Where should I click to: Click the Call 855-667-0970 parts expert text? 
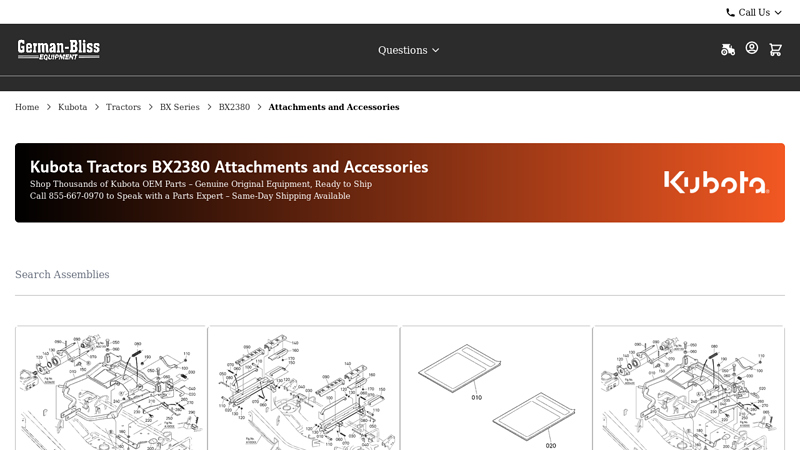[x=190, y=196]
